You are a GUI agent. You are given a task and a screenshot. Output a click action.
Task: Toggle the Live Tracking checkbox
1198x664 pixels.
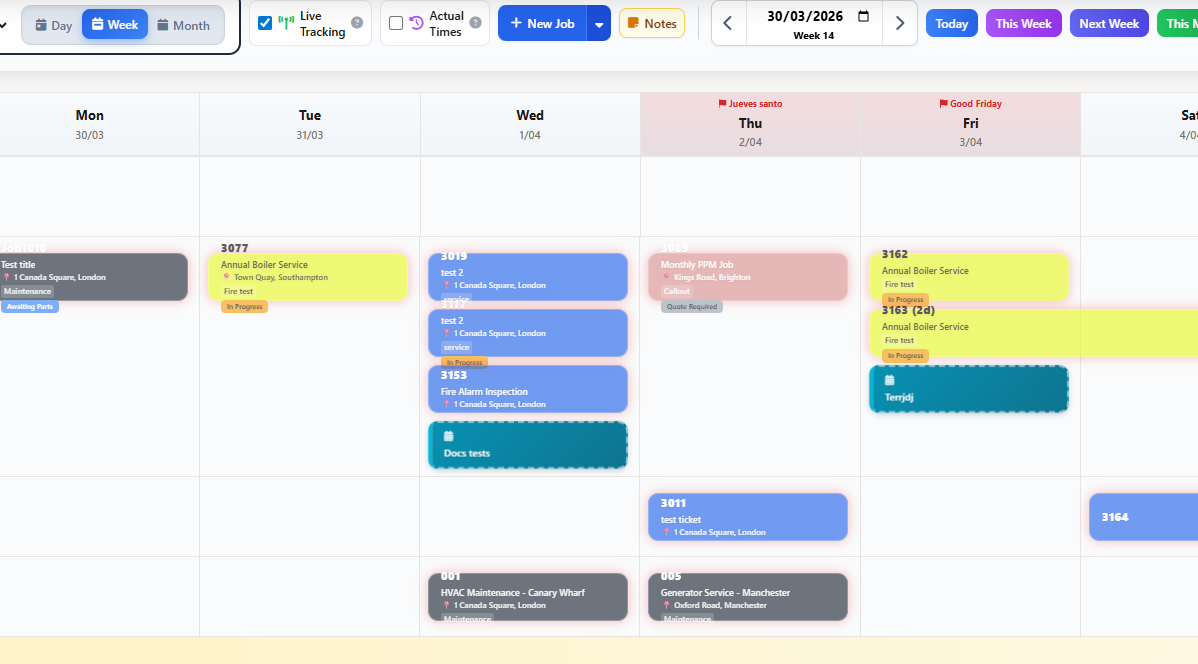[265, 23]
